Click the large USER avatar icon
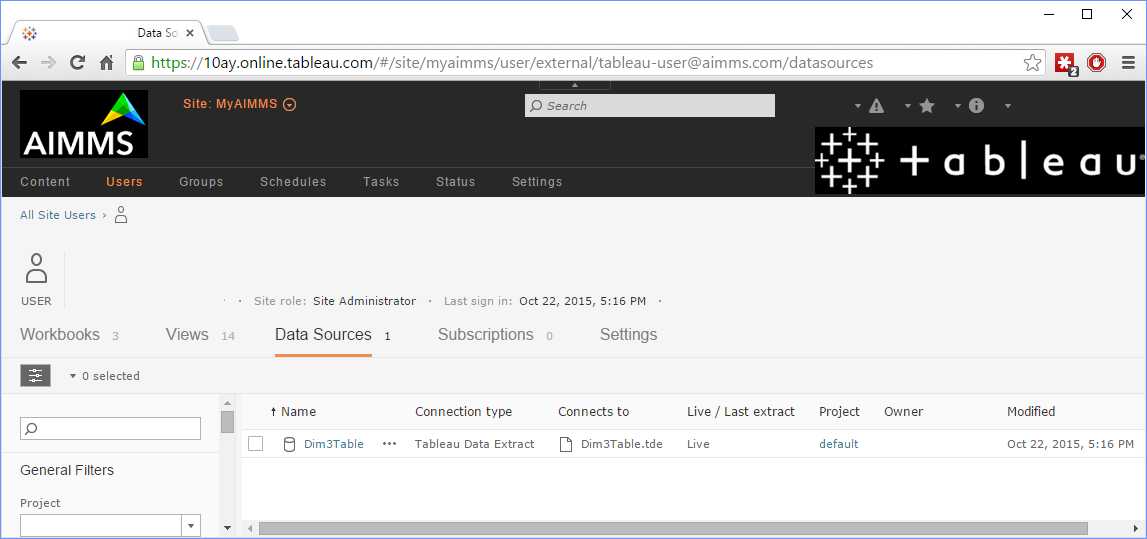The width and height of the screenshot is (1147, 539). [x=36, y=269]
